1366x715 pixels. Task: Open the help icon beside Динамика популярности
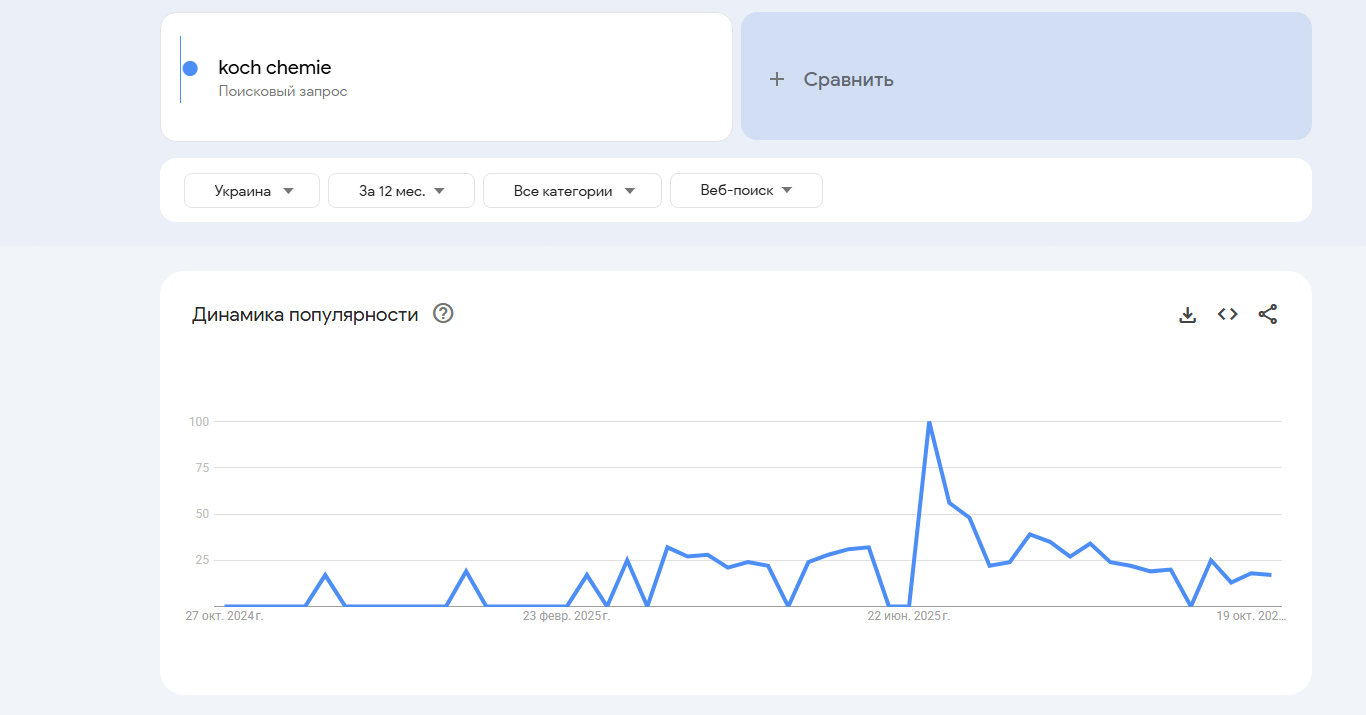pos(443,314)
